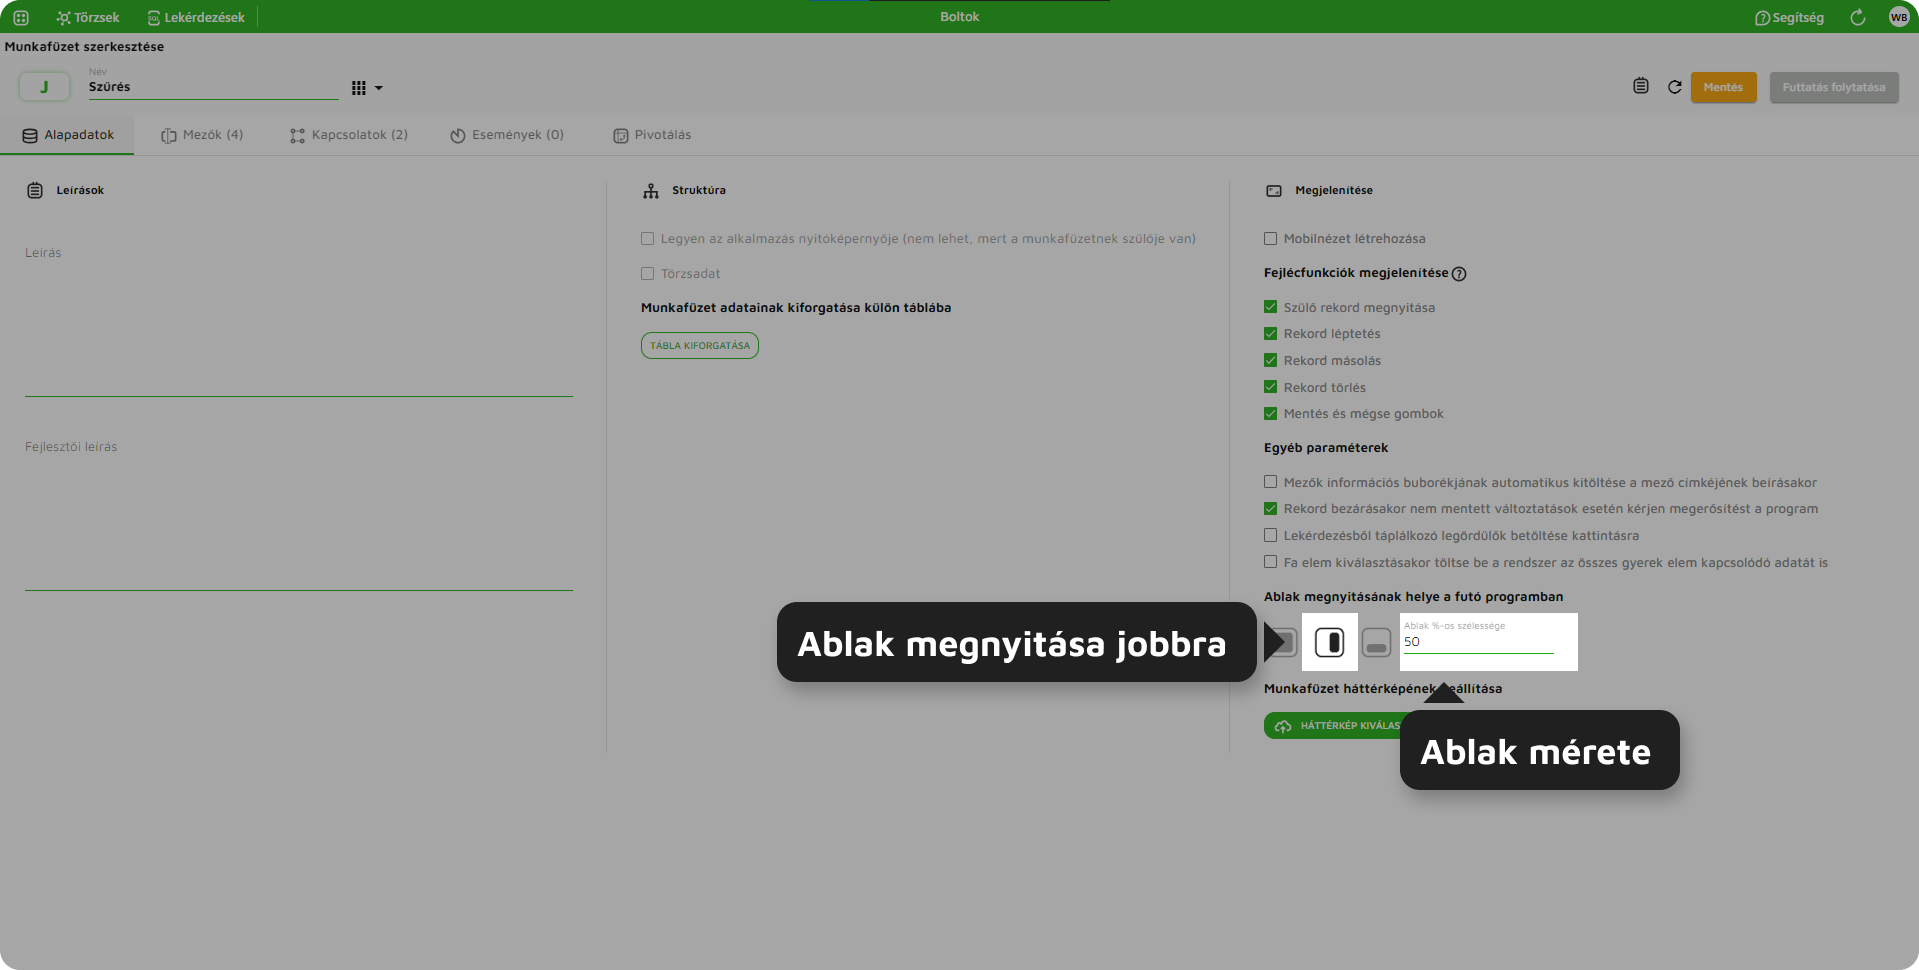The image size is (1919, 970).
Task: Select the open-window-at-bottom position icon
Action: pos(1377,643)
